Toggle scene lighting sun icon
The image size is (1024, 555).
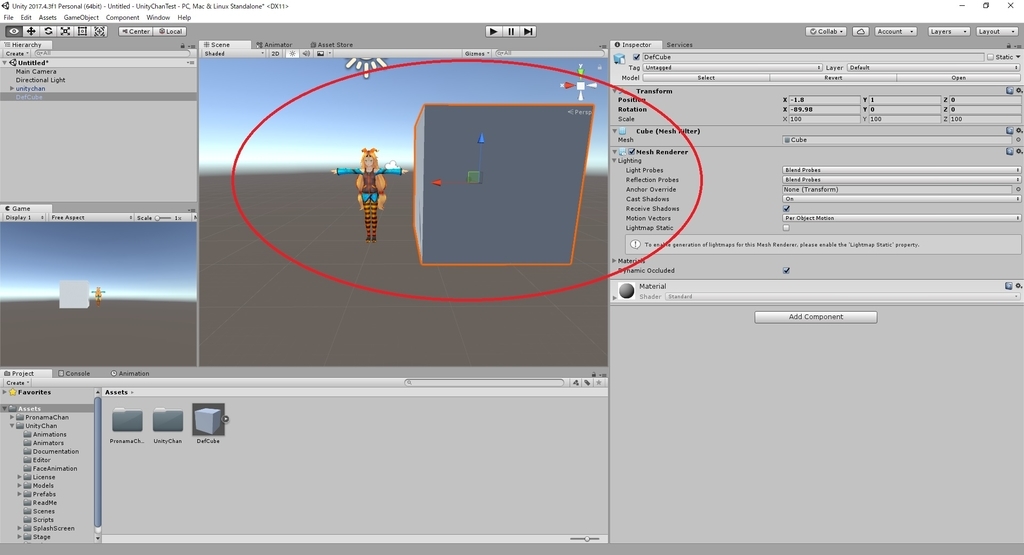point(292,54)
